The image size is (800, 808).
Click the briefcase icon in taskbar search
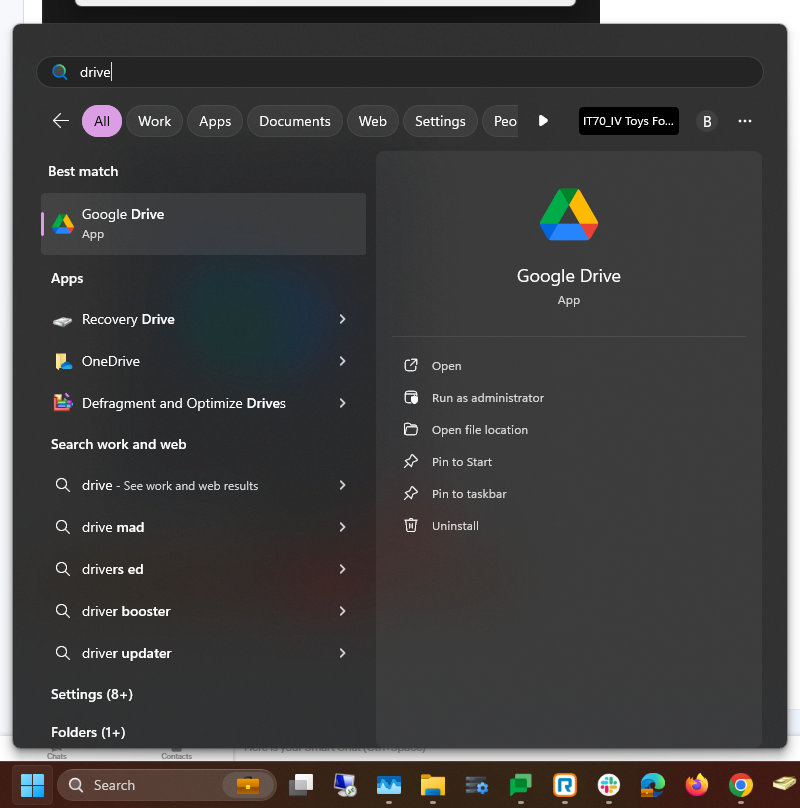(x=248, y=785)
